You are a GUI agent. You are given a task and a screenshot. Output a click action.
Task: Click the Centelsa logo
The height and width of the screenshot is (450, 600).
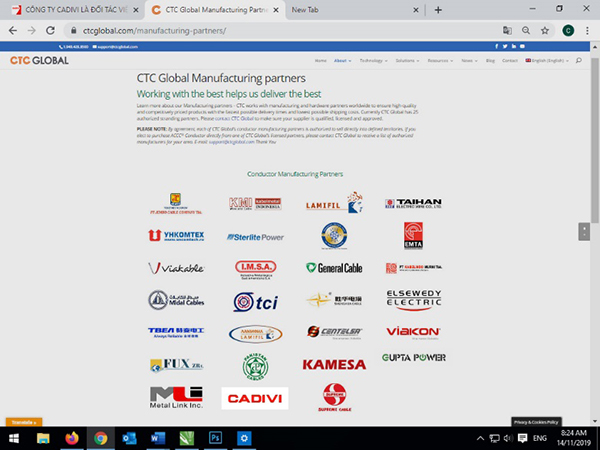click(334, 332)
